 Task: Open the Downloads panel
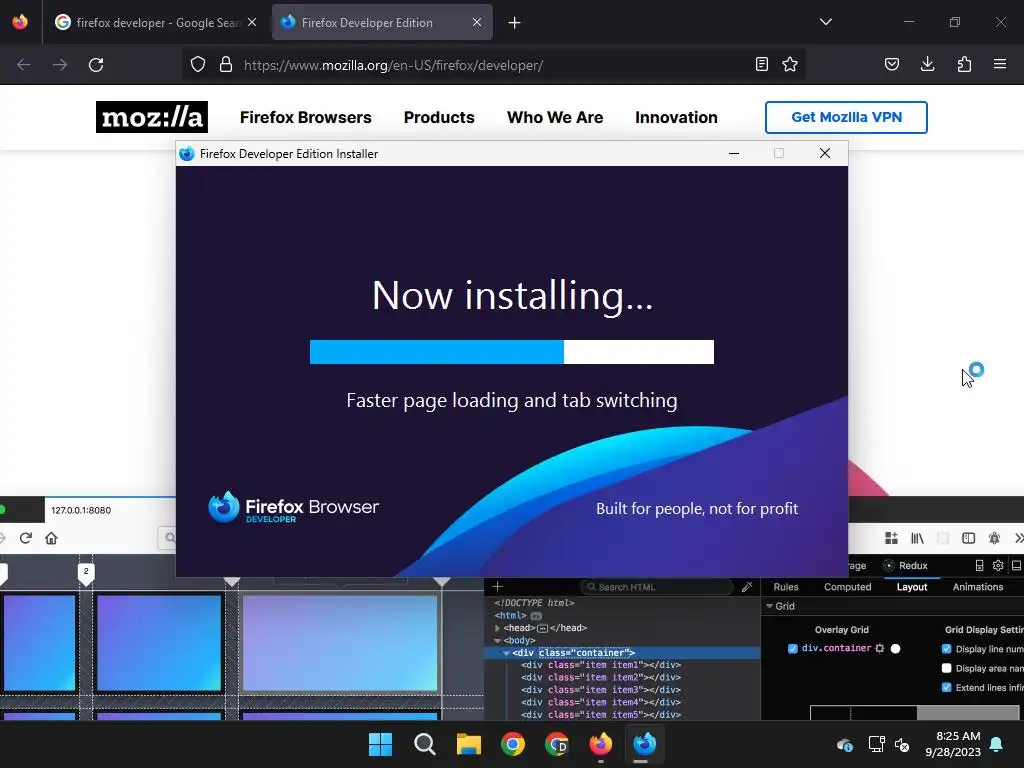[x=927, y=64]
